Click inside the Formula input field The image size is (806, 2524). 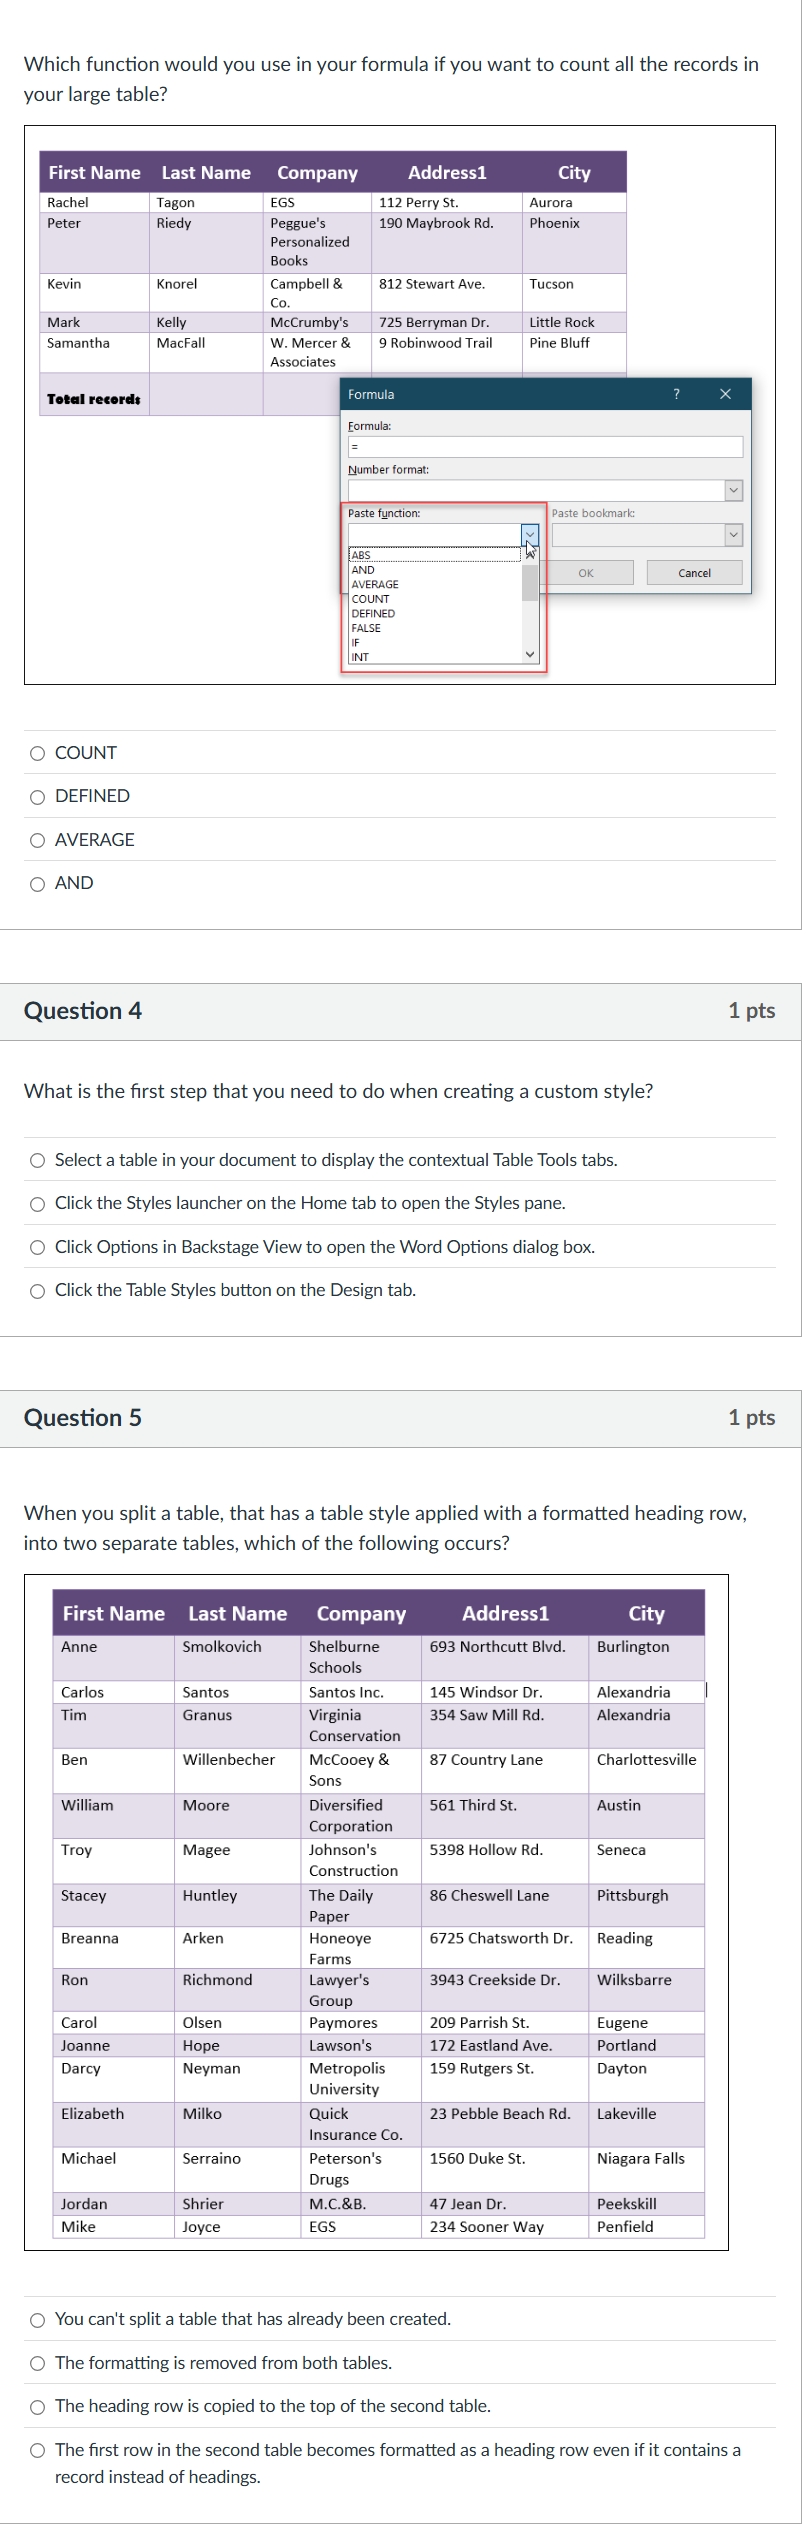coord(545,447)
